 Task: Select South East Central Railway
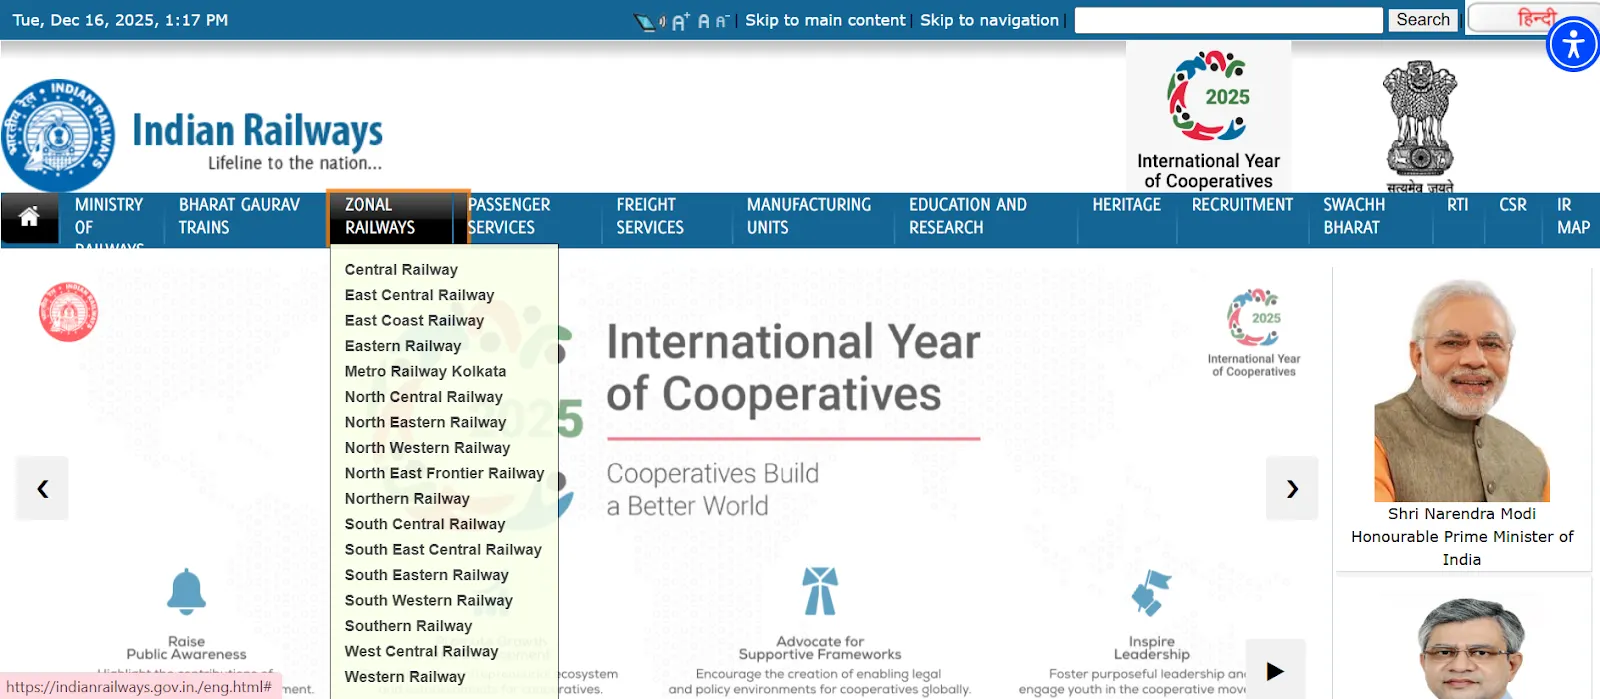coord(443,550)
